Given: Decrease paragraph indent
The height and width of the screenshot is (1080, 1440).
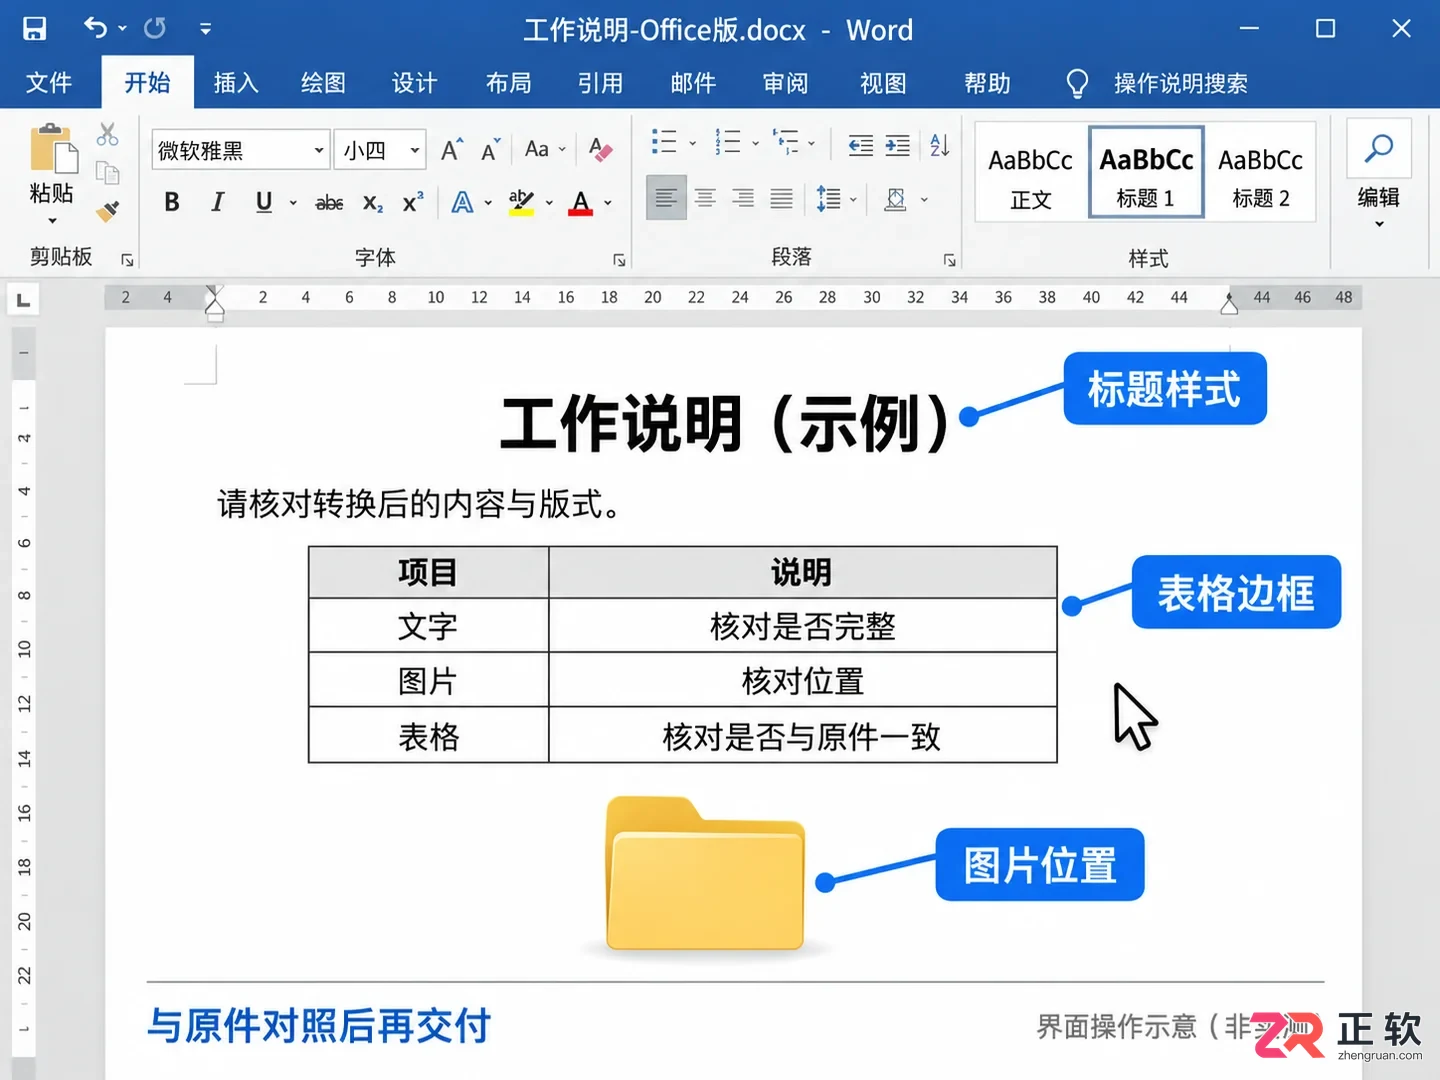Looking at the screenshot, I should [x=860, y=146].
